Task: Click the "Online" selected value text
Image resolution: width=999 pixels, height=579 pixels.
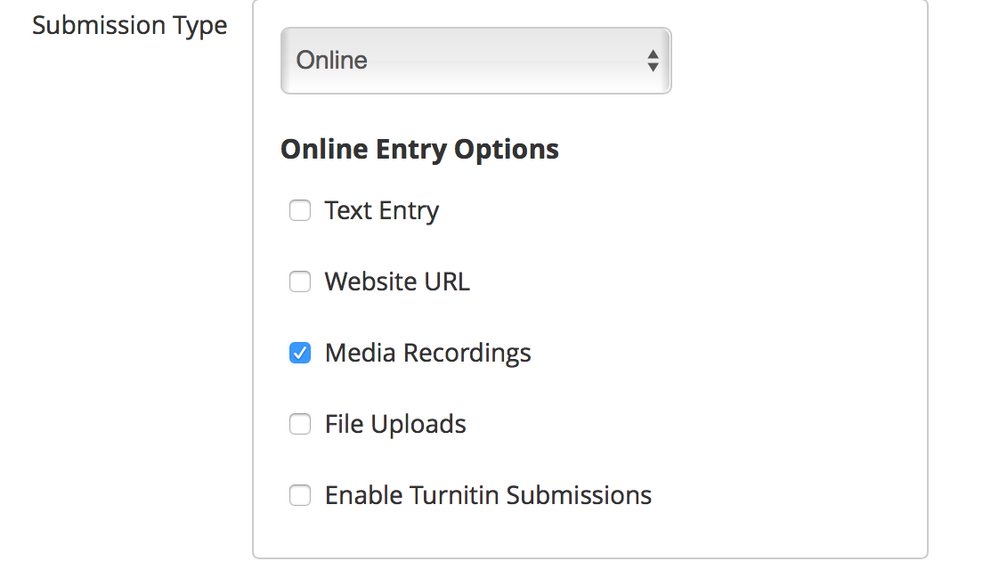Action: (332, 60)
